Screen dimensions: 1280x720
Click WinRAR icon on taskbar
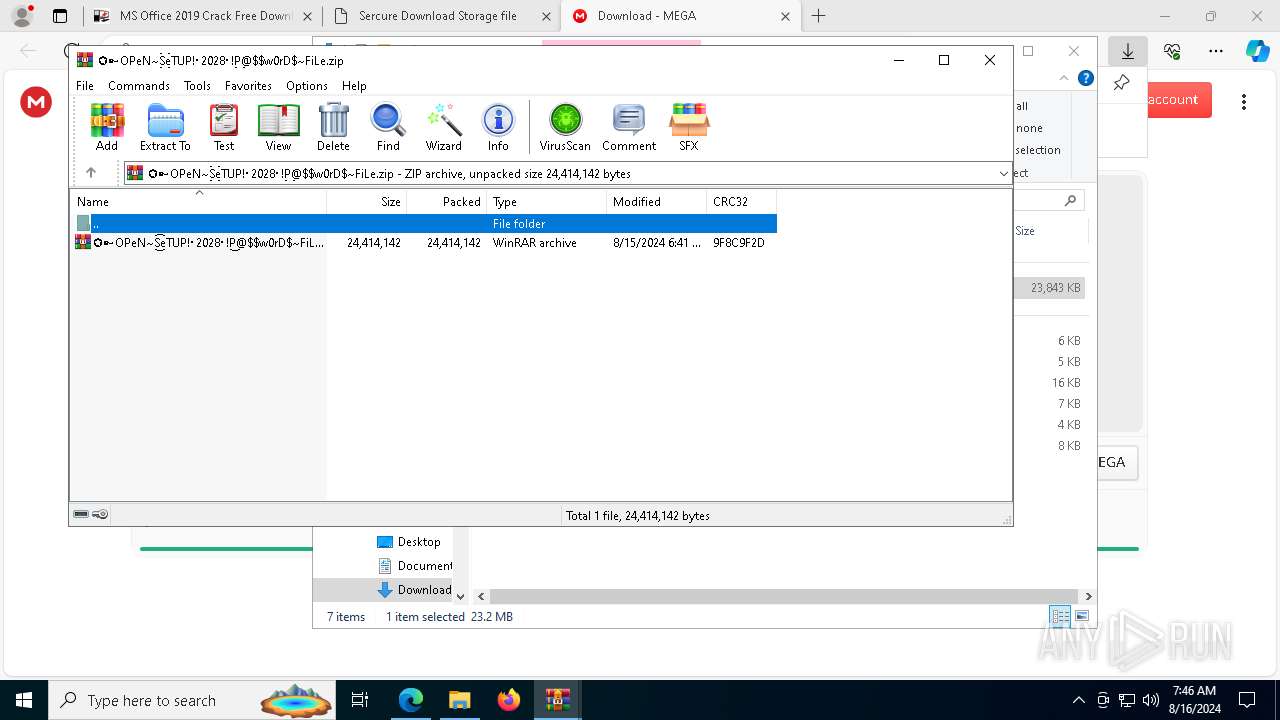click(557, 700)
